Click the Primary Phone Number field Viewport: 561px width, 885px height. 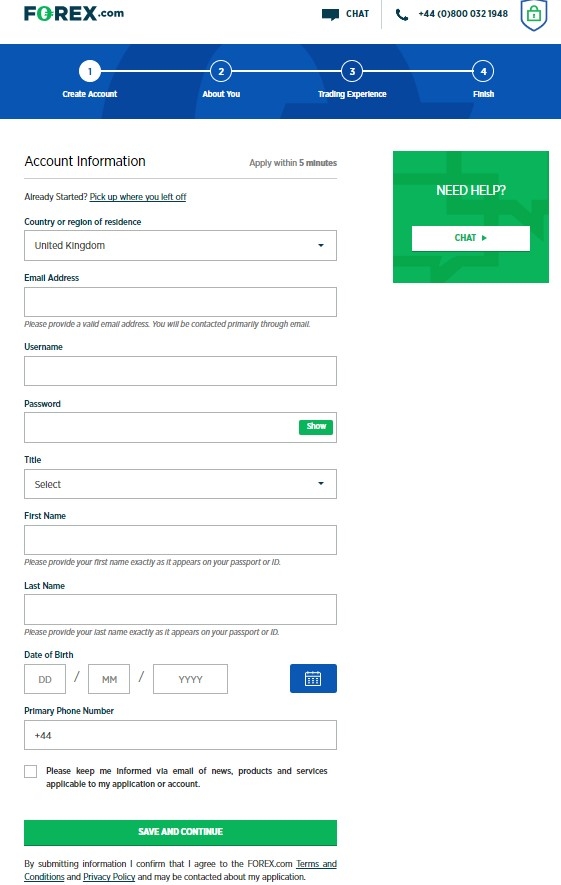coord(181,735)
